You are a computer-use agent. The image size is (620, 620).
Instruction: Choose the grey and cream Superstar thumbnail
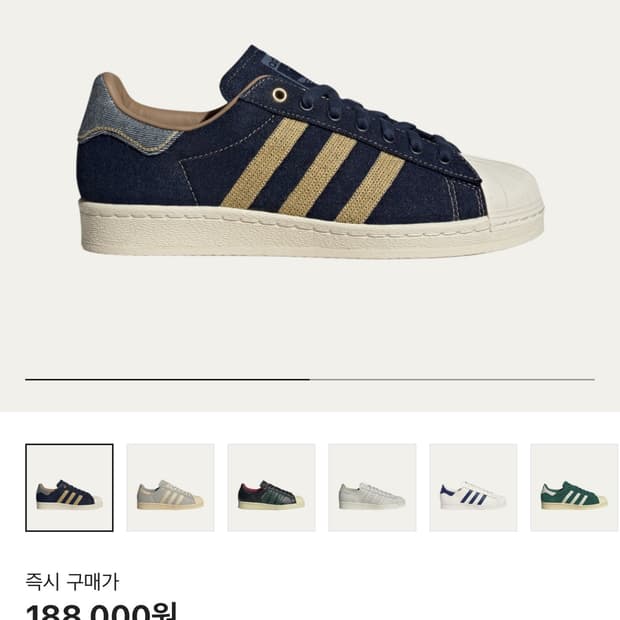[170, 488]
